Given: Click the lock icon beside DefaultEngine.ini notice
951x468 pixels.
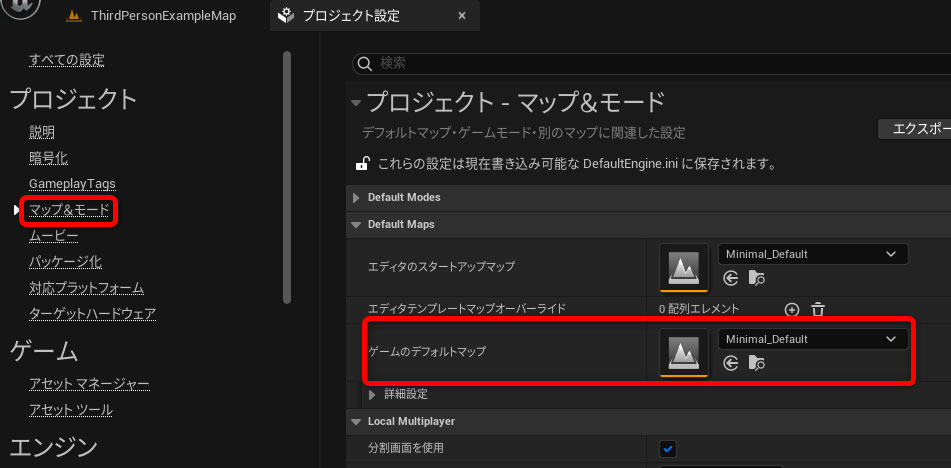Looking at the screenshot, I should click(x=362, y=164).
